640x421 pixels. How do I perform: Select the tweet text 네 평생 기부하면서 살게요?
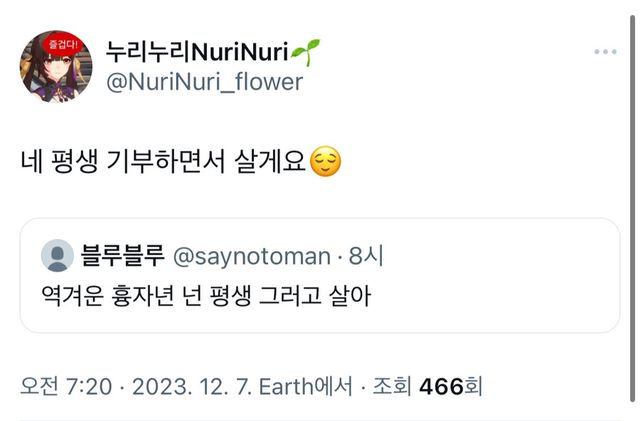[164, 162]
